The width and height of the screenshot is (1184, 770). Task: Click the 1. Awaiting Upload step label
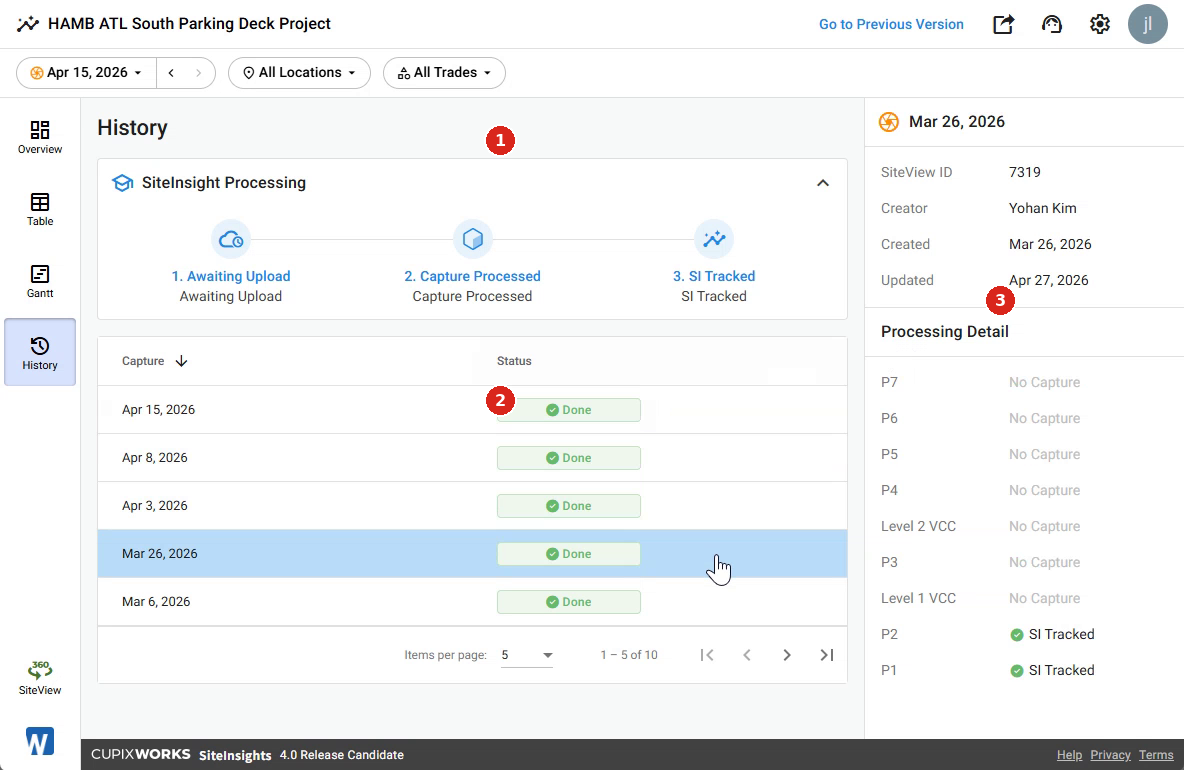pyautogui.click(x=231, y=276)
